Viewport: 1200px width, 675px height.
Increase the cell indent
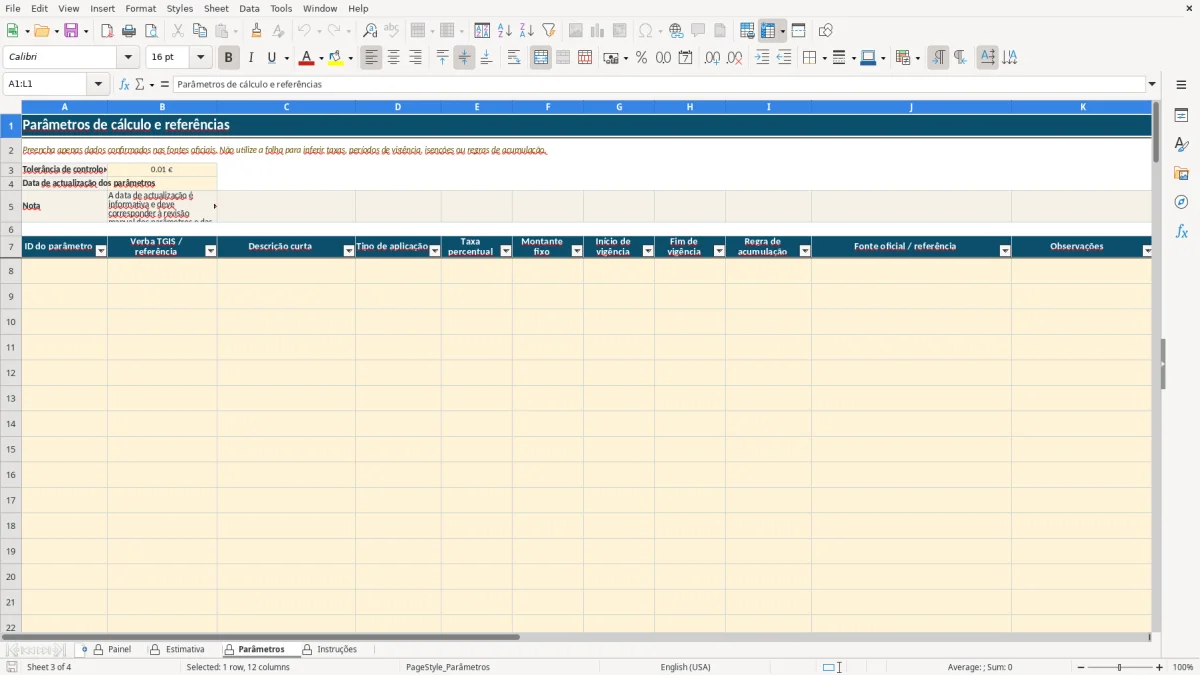pos(762,58)
